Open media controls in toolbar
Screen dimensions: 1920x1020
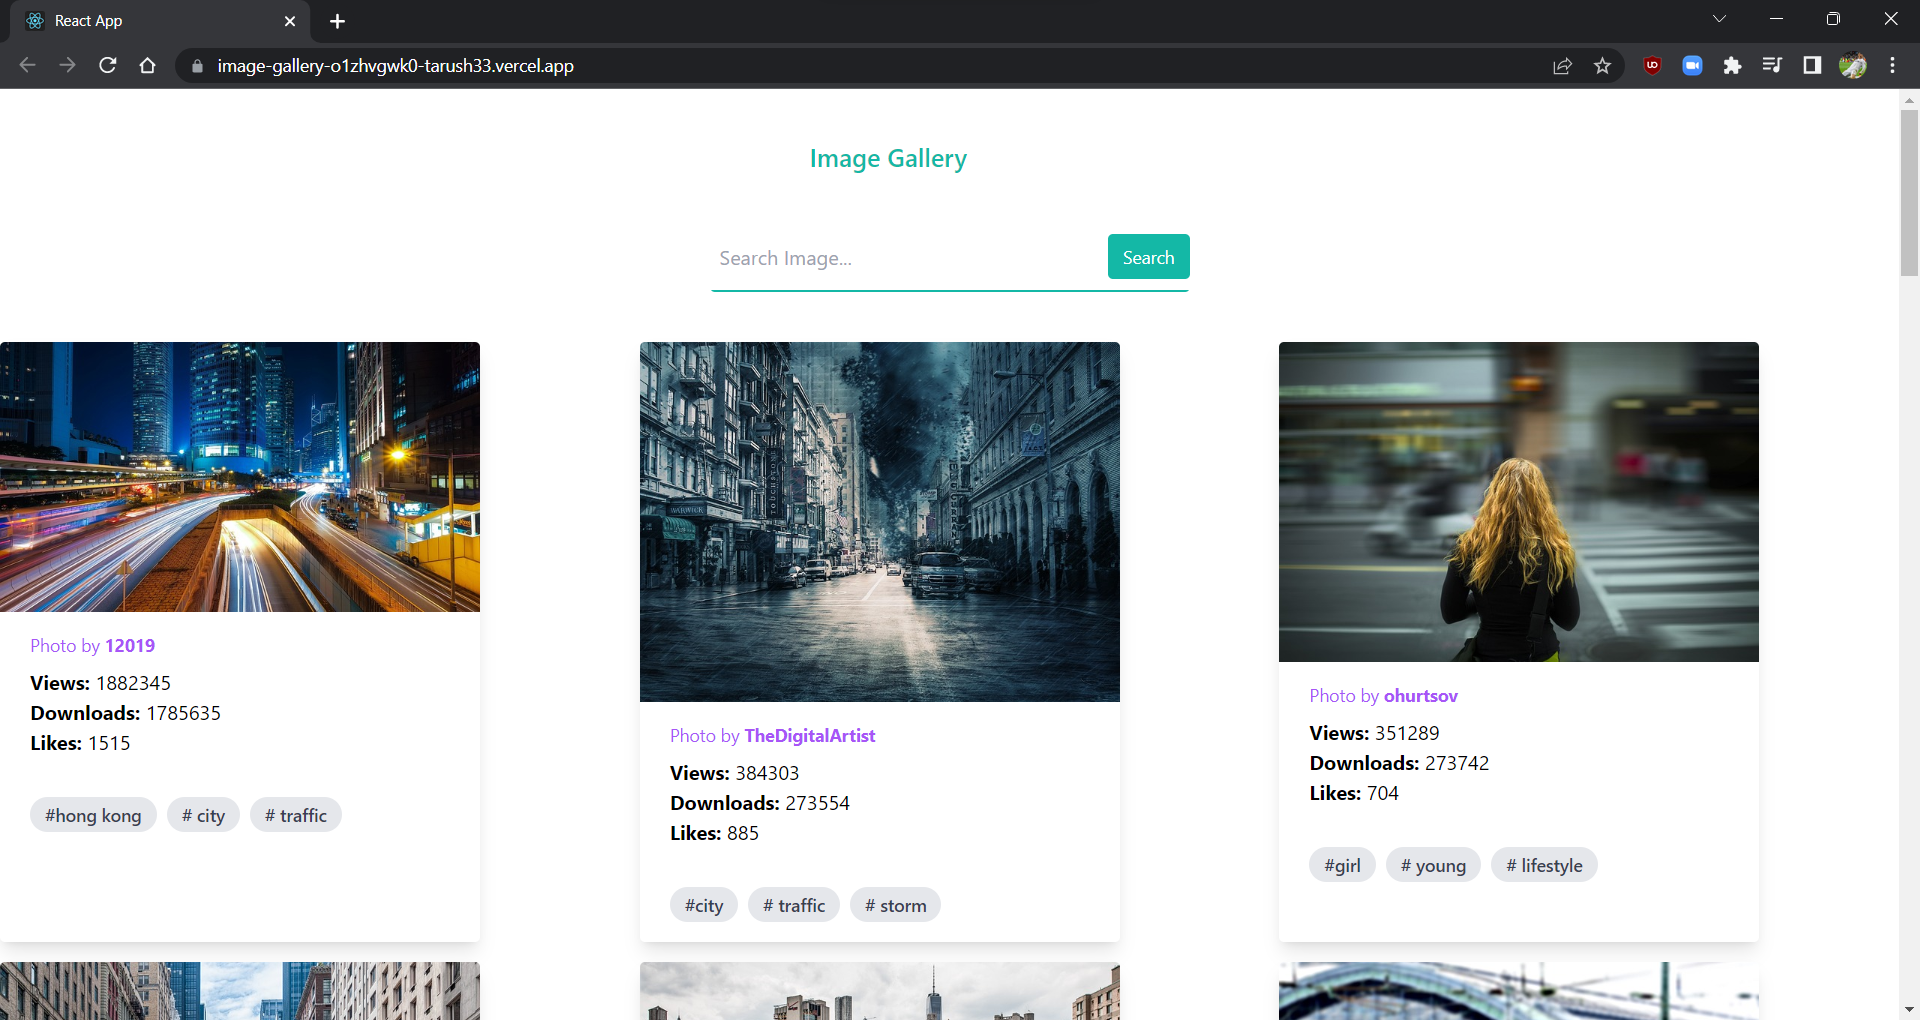pos(1772,66)
